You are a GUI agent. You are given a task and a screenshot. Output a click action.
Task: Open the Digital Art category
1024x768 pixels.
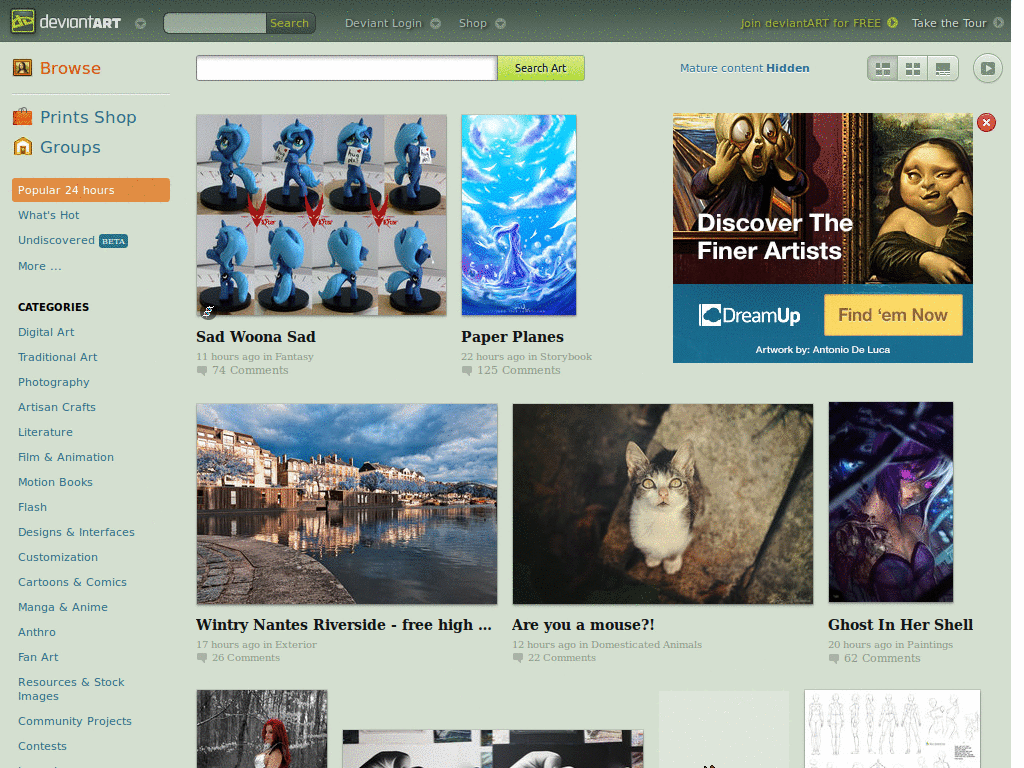[46, 332]
